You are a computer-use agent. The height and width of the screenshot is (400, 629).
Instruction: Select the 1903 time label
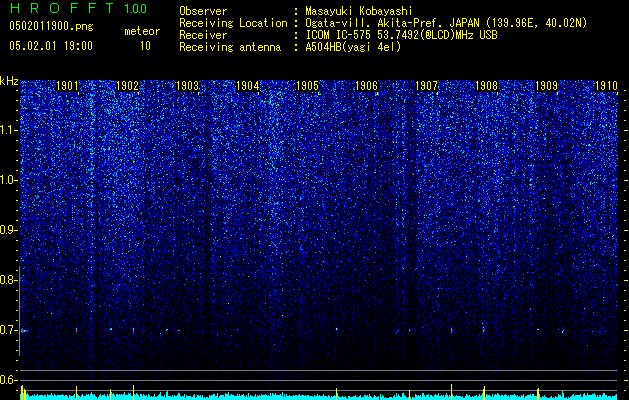187,86
